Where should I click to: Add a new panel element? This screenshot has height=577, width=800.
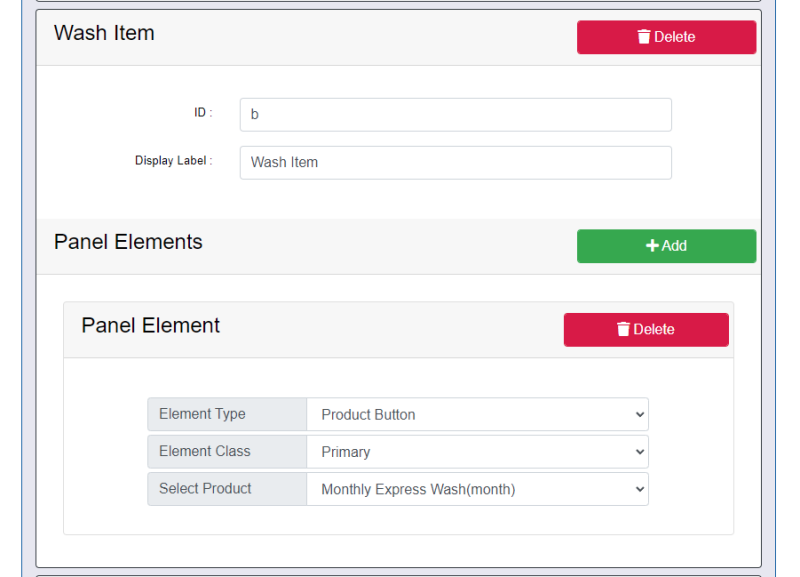[666, 246]
